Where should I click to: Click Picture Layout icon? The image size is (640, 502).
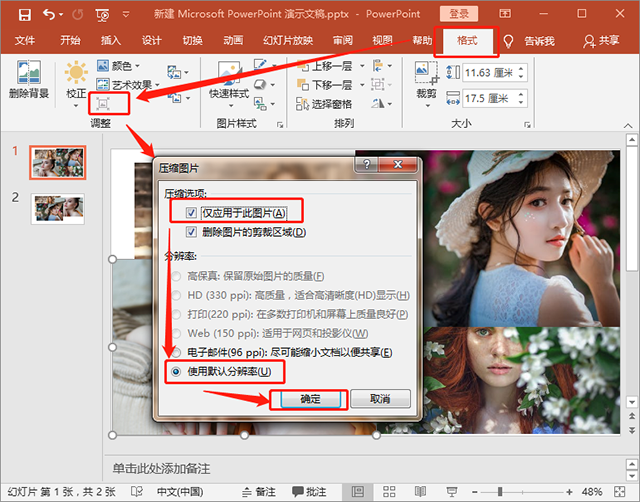tap(260, 103)
